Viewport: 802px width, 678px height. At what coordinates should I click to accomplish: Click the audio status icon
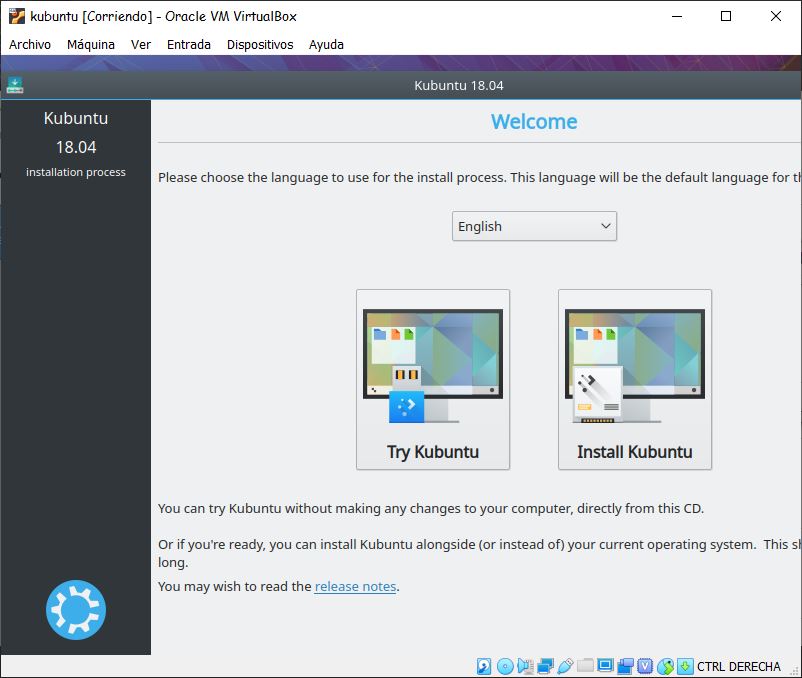[x=525, y=666]
